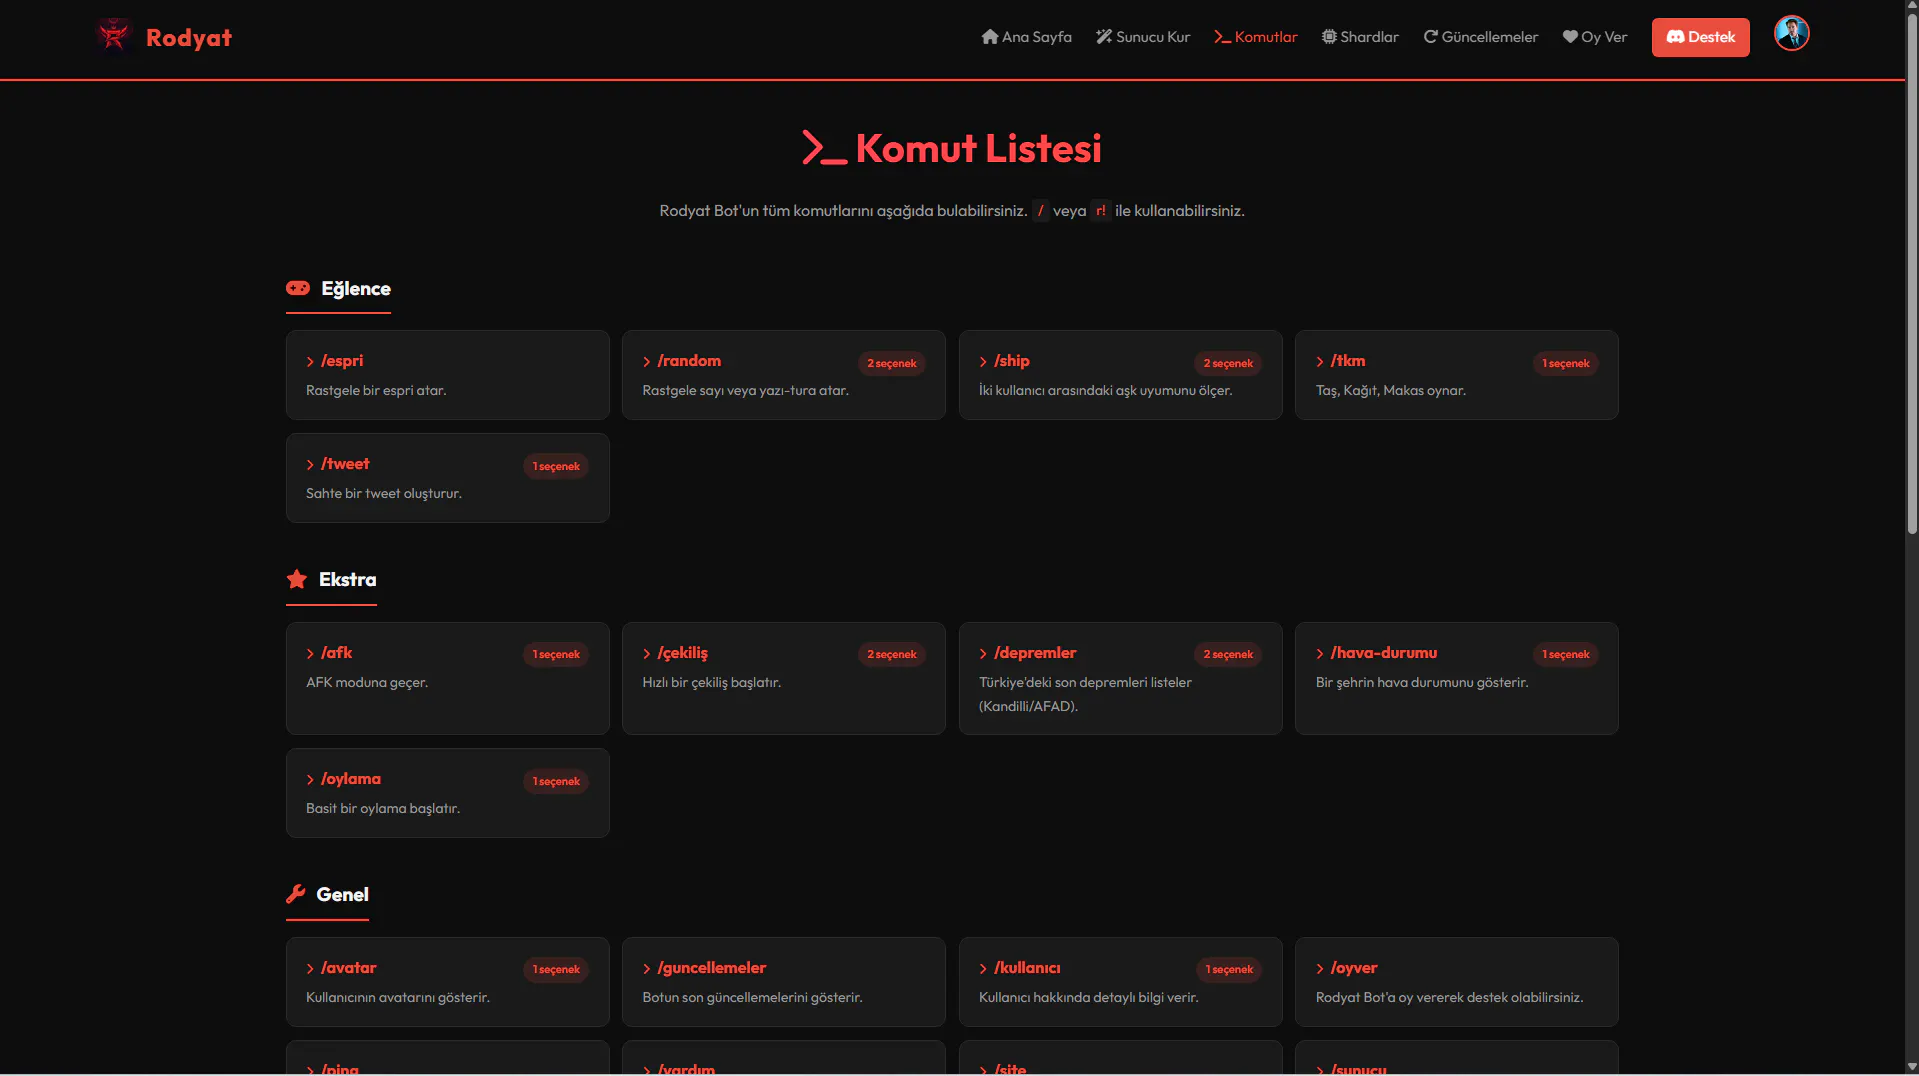Click text 'Hızlı bir çekiliş başlatır.'
Image resolution: width=1919 pixels, height=1076 pixels.
point(711,682)
